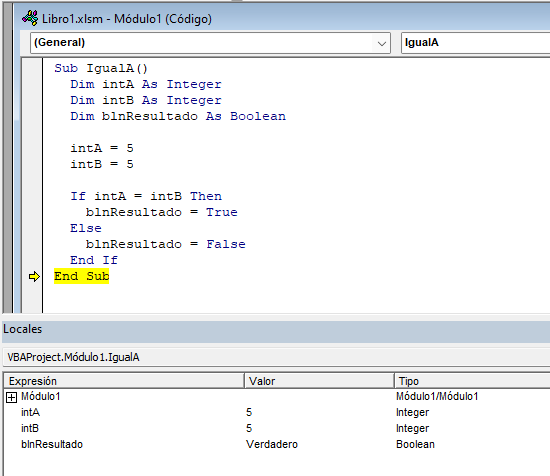The height and width of the screenshot is (476, 550).
Task: Click the Else code line
Action: [x=86, y=228]
